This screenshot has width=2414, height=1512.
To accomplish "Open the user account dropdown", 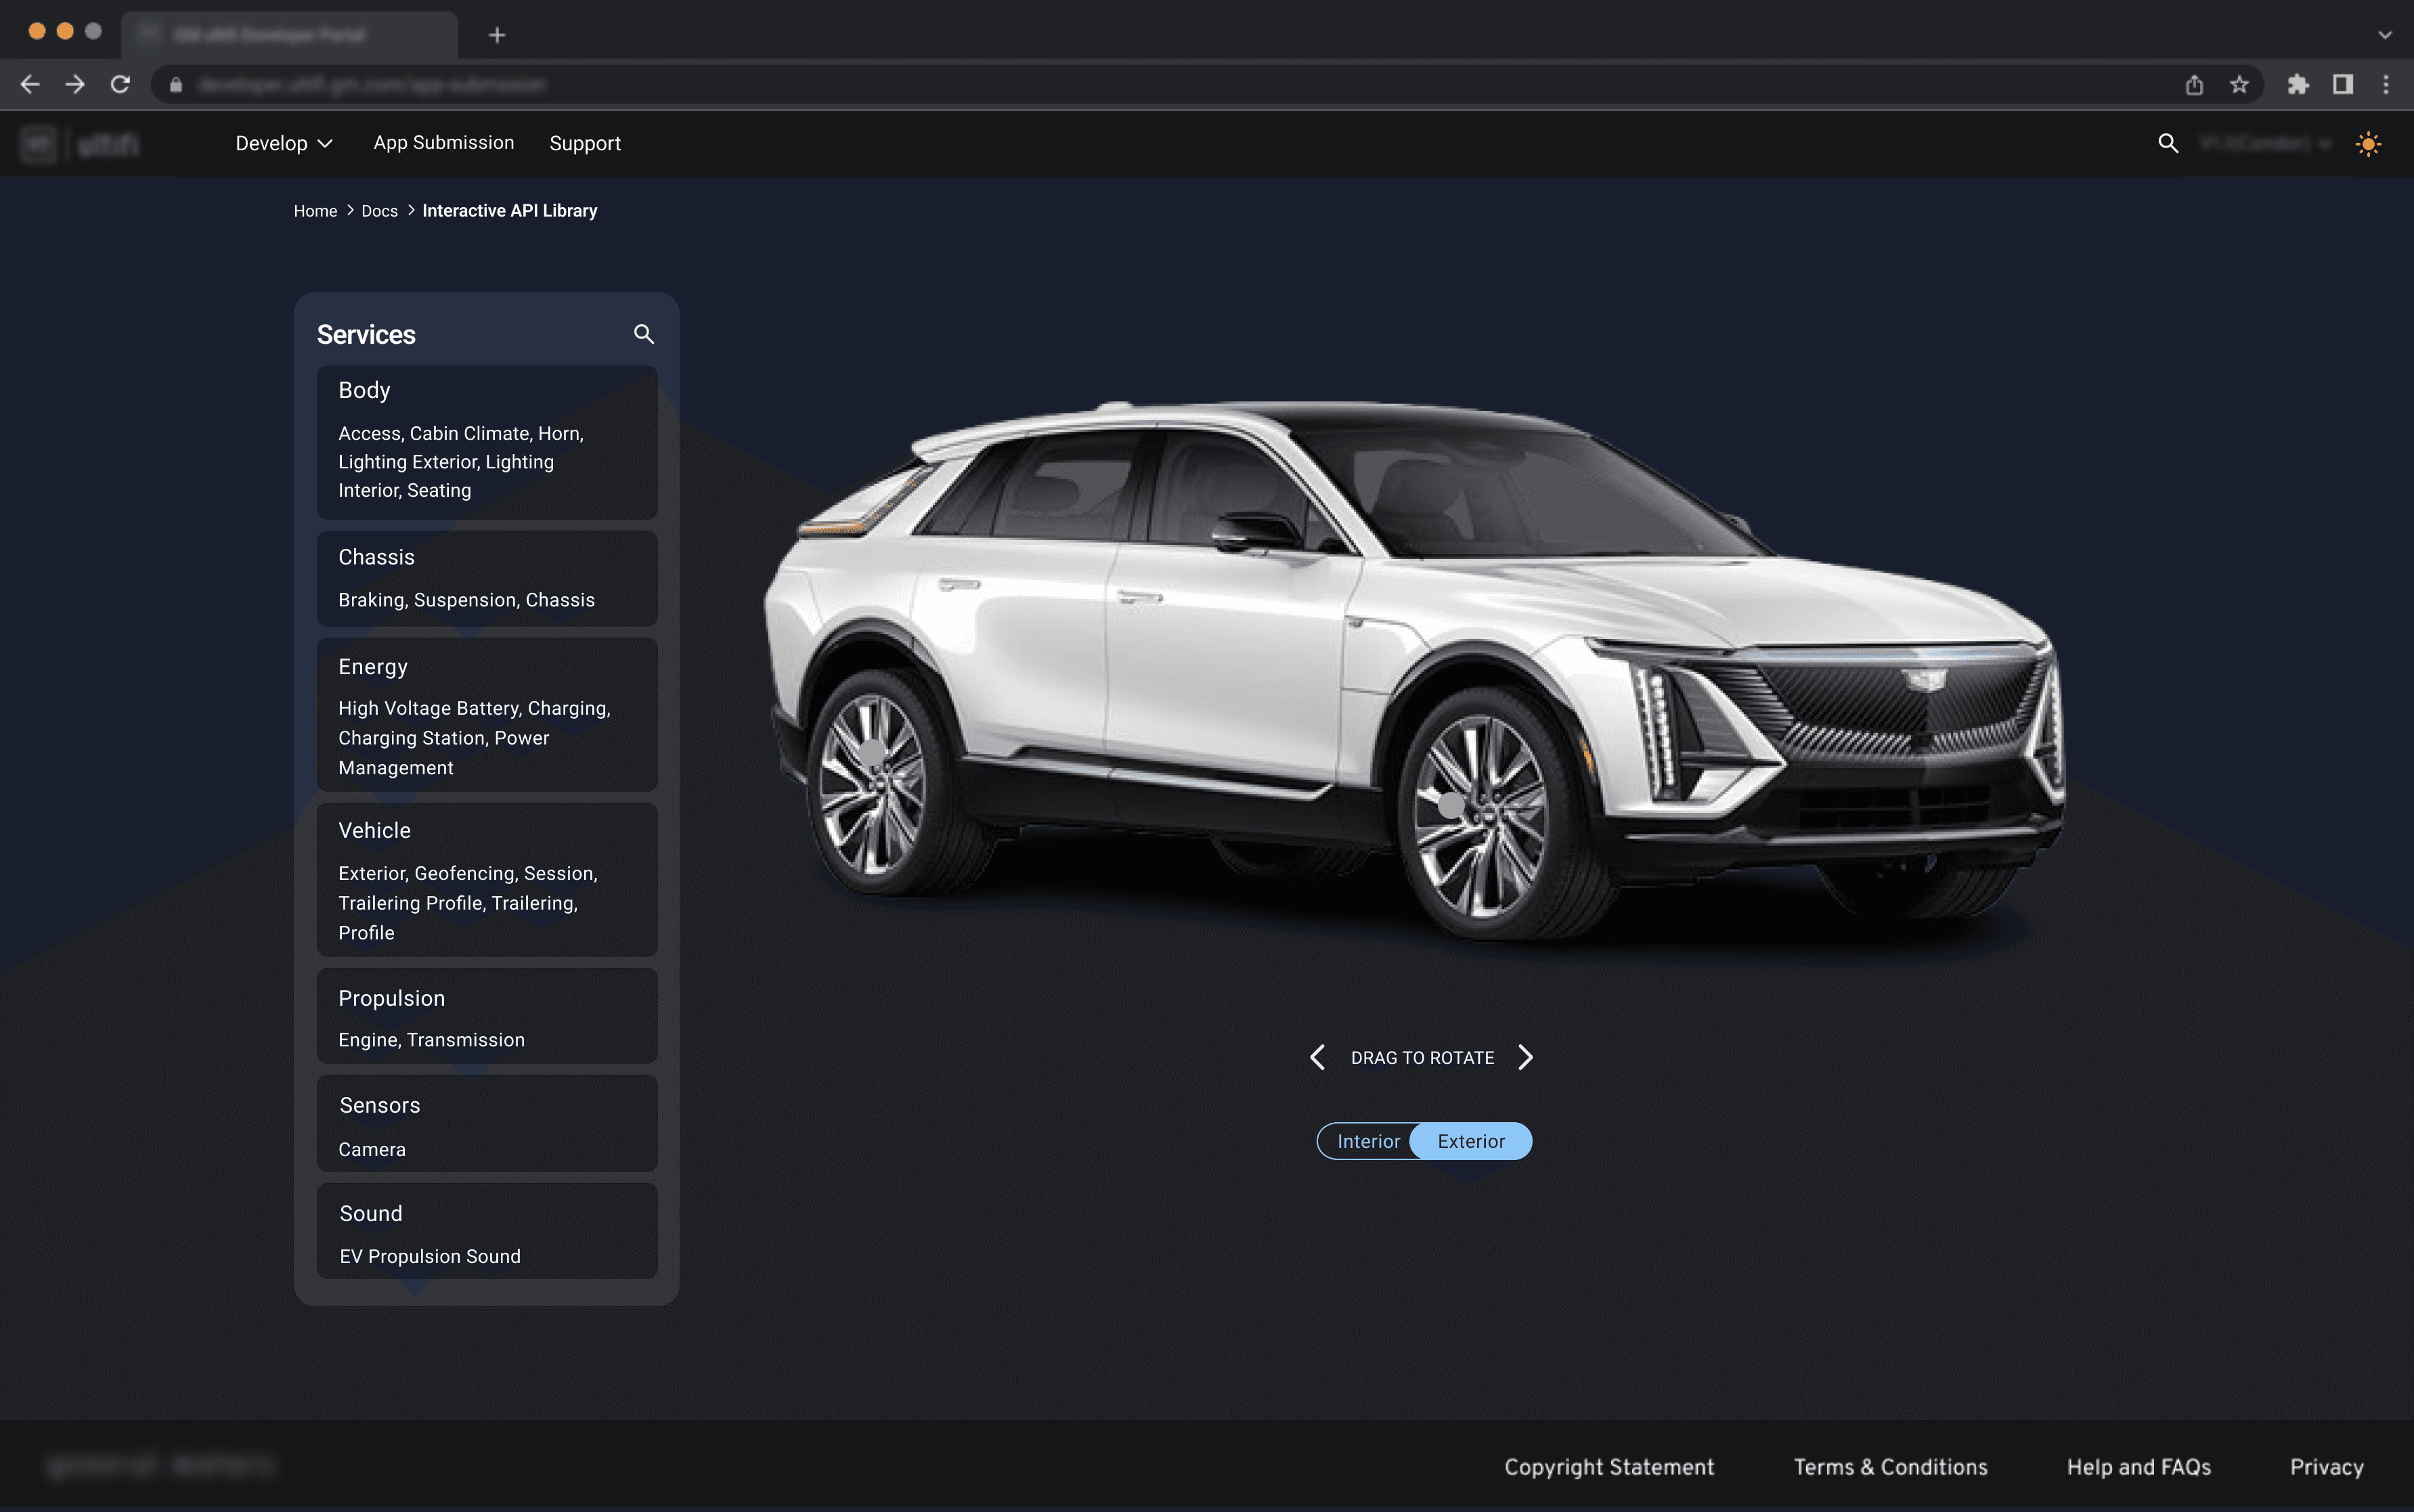I will pos(2265,143).
